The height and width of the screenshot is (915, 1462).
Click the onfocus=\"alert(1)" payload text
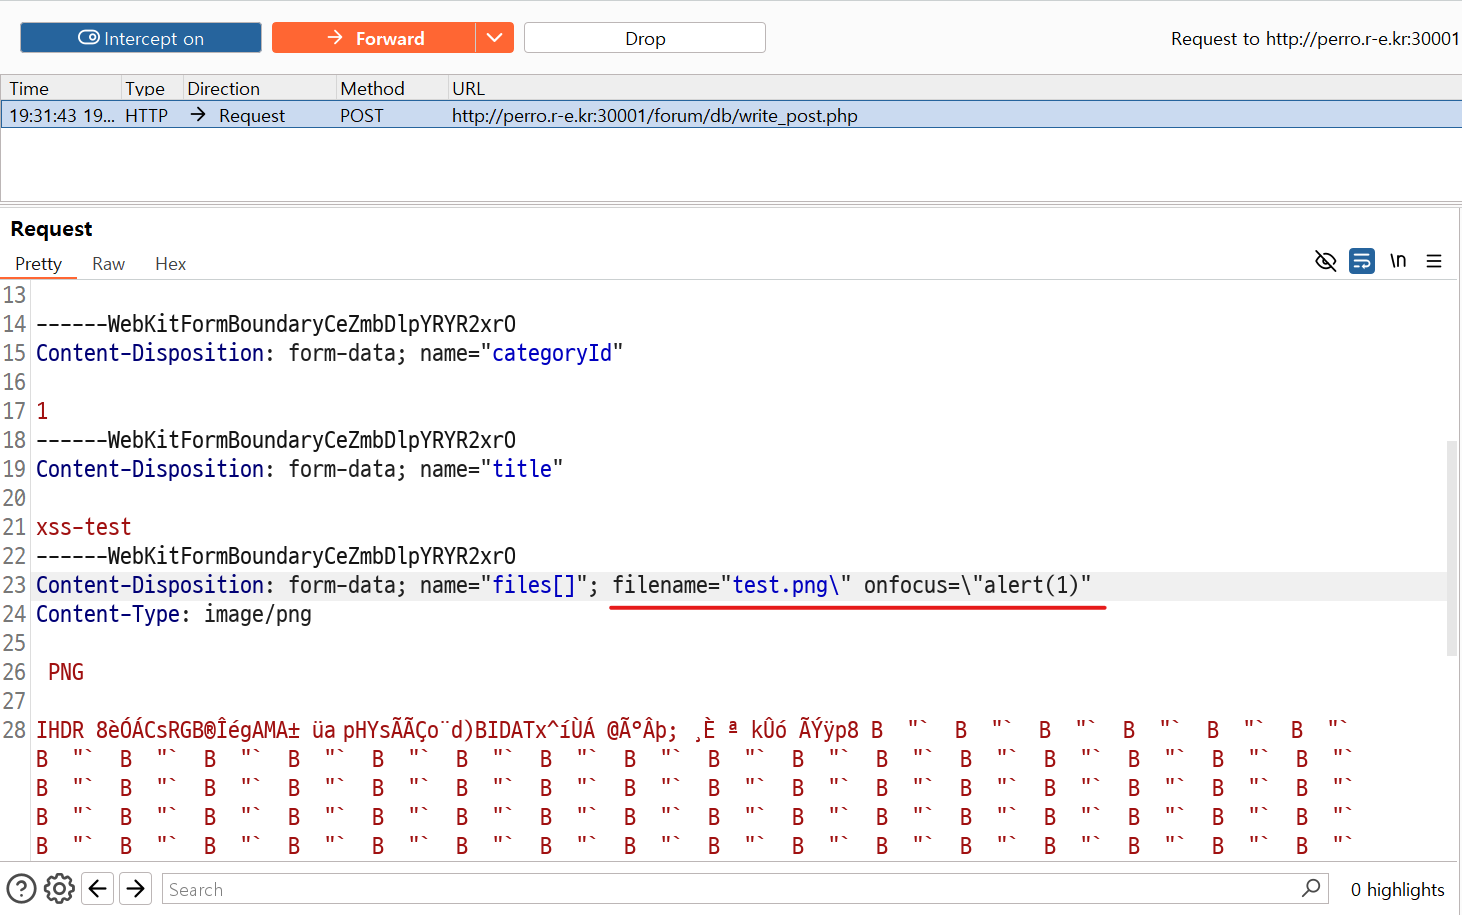[977, 585]
